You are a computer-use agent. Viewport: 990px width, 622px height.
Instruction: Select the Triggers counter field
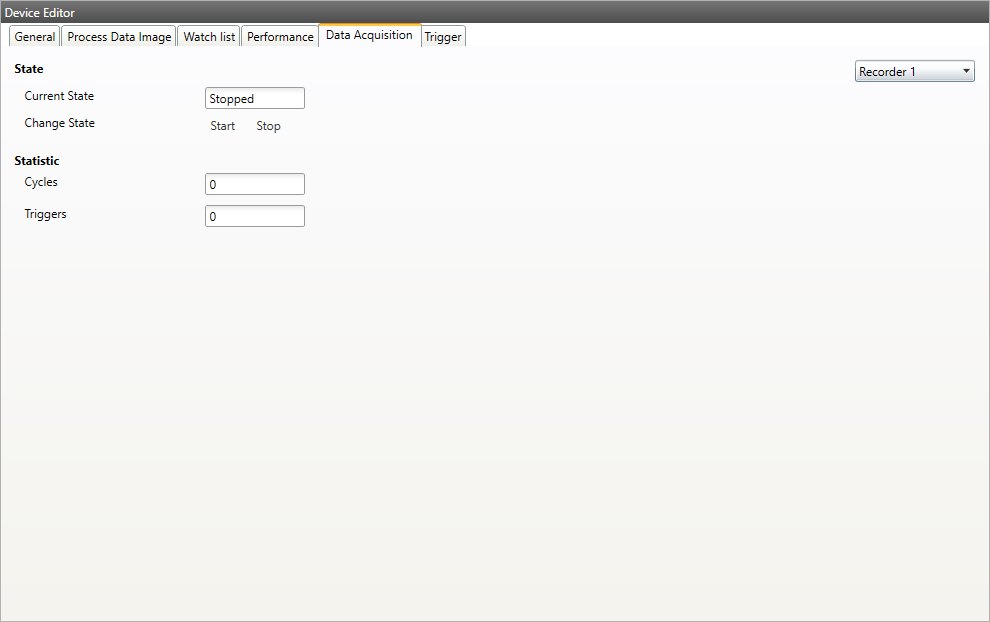[x=254, y=216]
